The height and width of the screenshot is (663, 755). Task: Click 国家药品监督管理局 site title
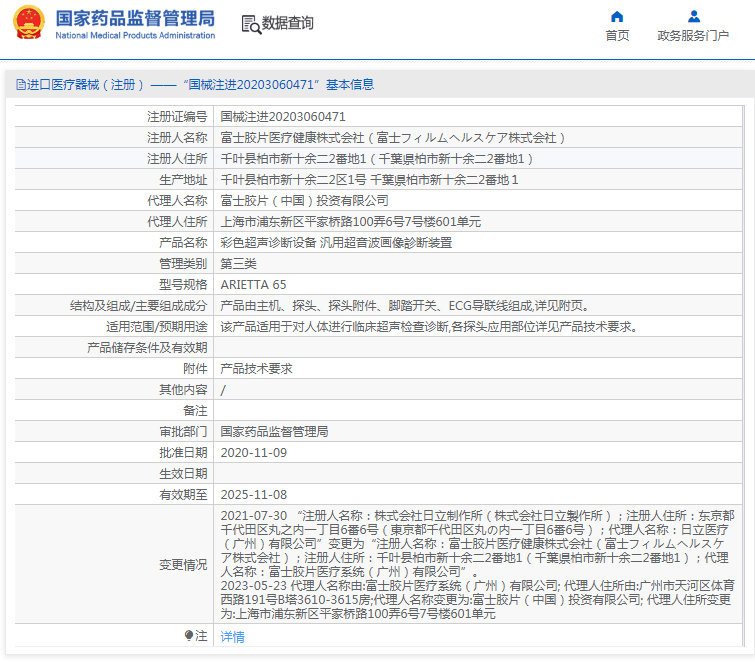coord(135,18)
